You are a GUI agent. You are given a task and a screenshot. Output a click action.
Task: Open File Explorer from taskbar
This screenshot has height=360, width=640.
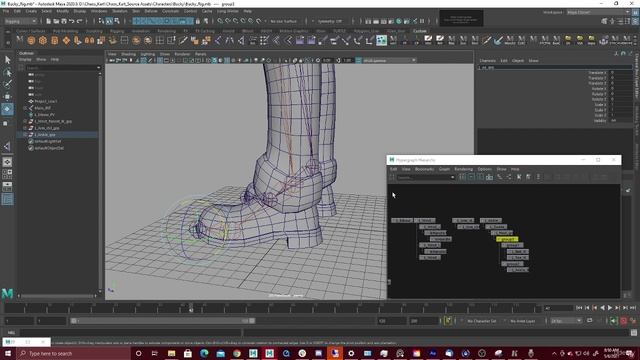coord(171,353)
